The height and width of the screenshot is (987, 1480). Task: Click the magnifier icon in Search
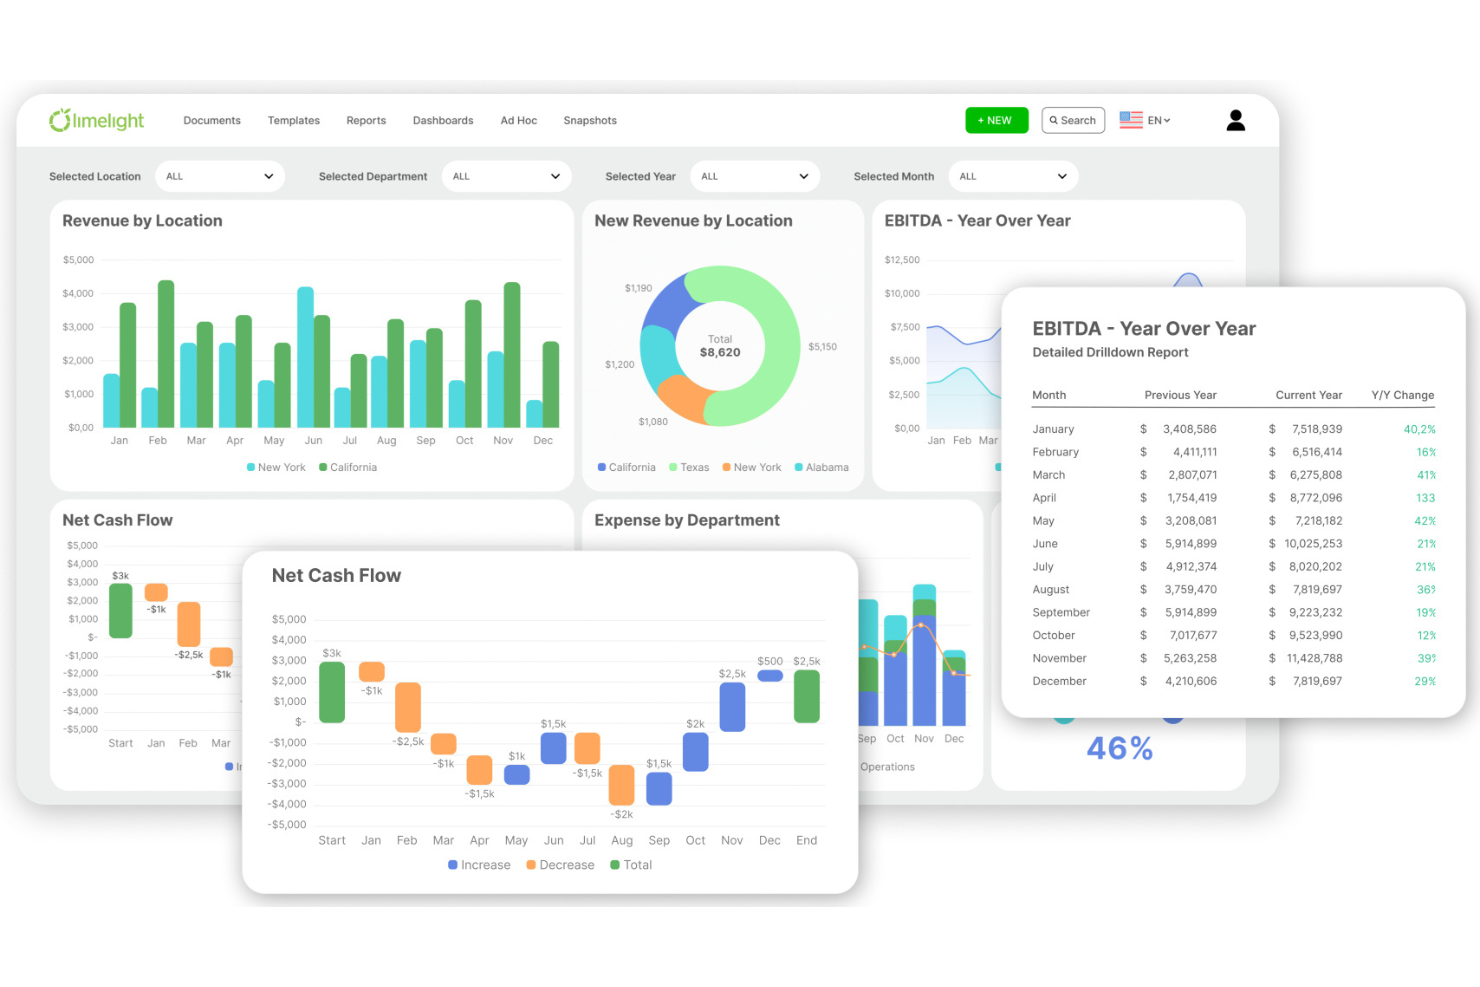(x=1053, y=120)
